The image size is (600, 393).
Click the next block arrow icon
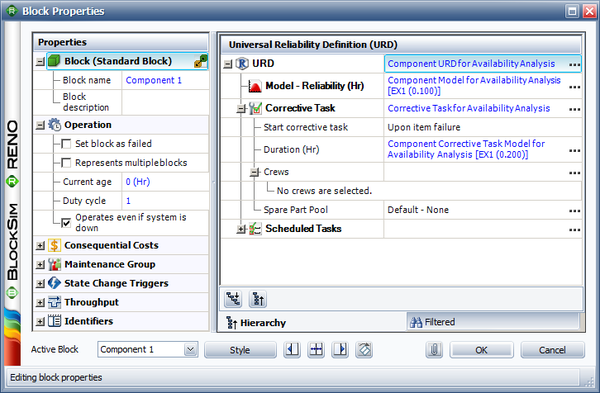pos(340,349)
